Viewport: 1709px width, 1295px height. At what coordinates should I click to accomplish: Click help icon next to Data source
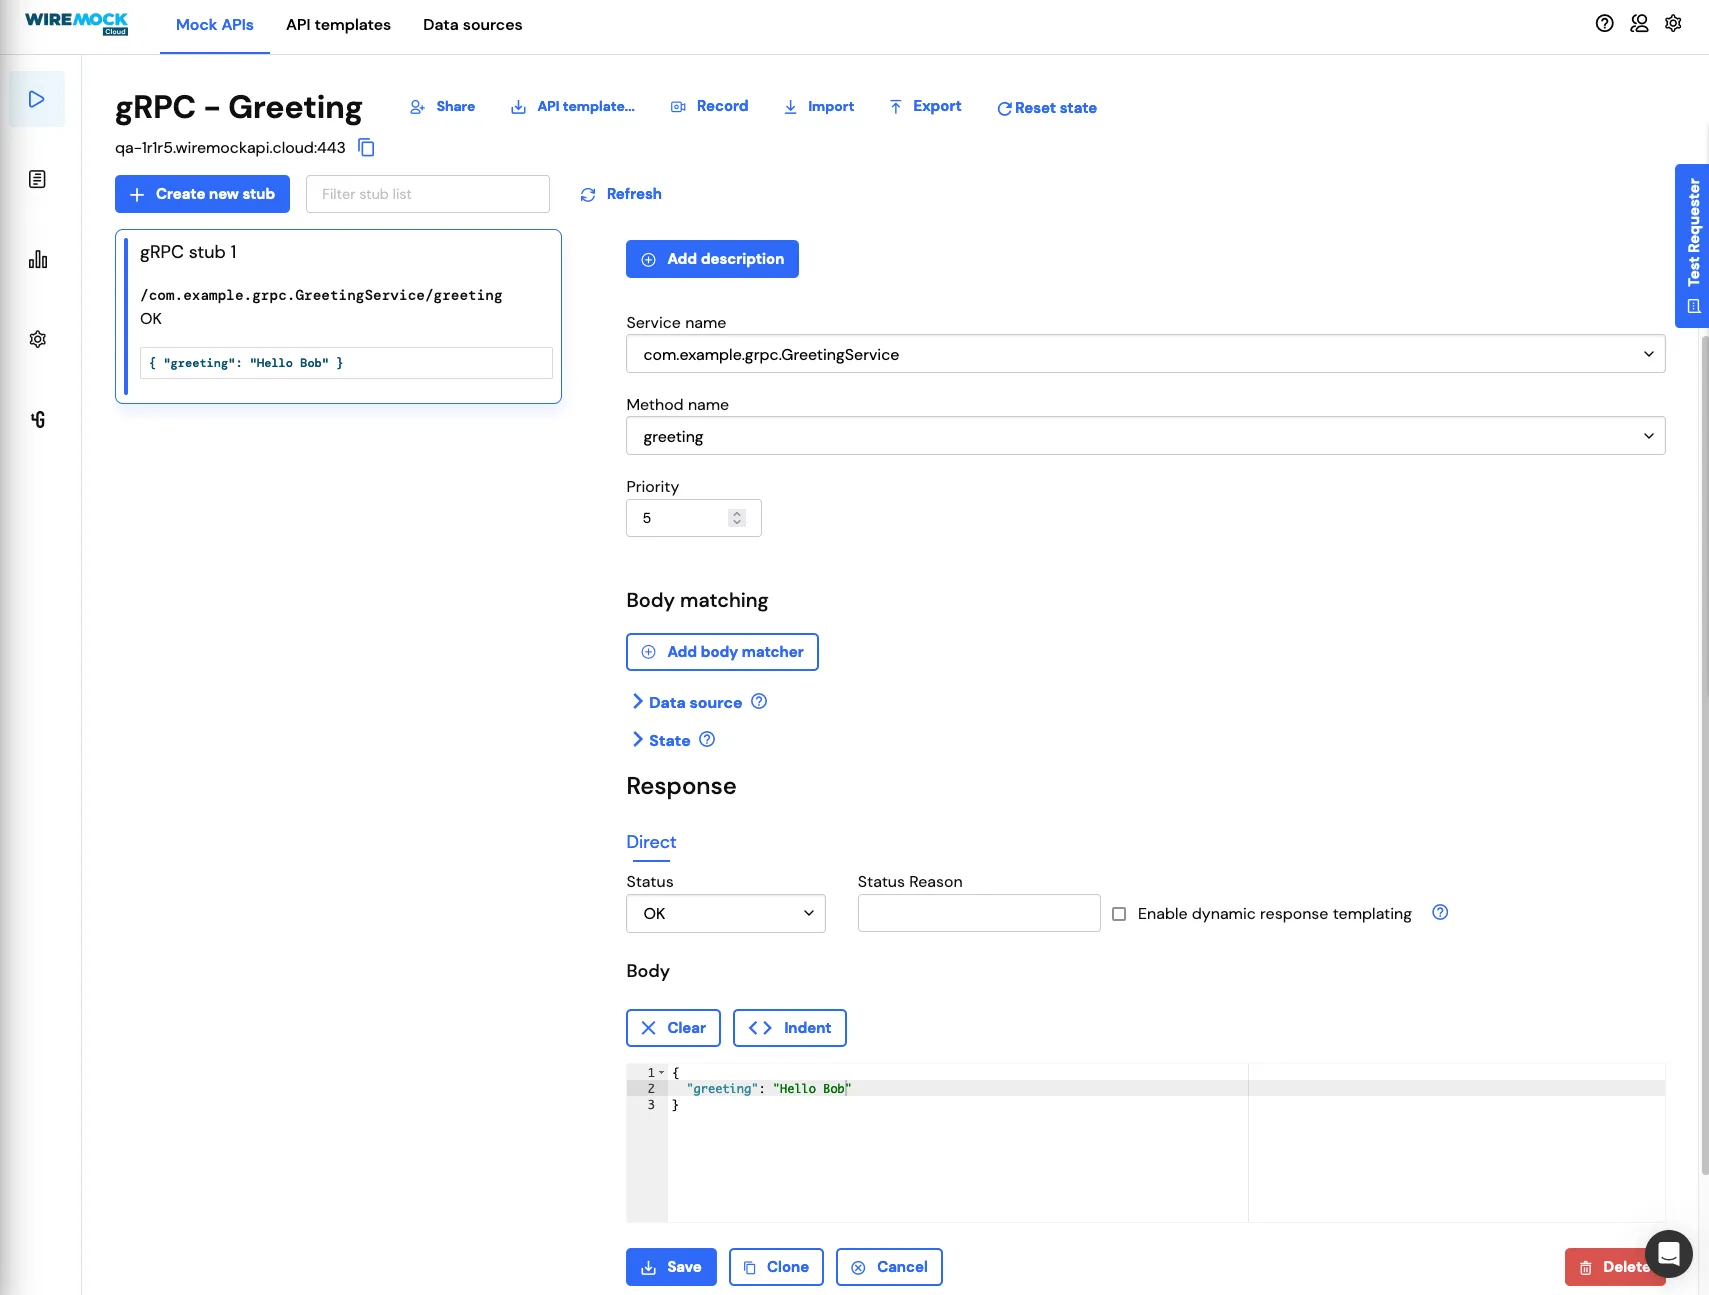coord(759,701)
